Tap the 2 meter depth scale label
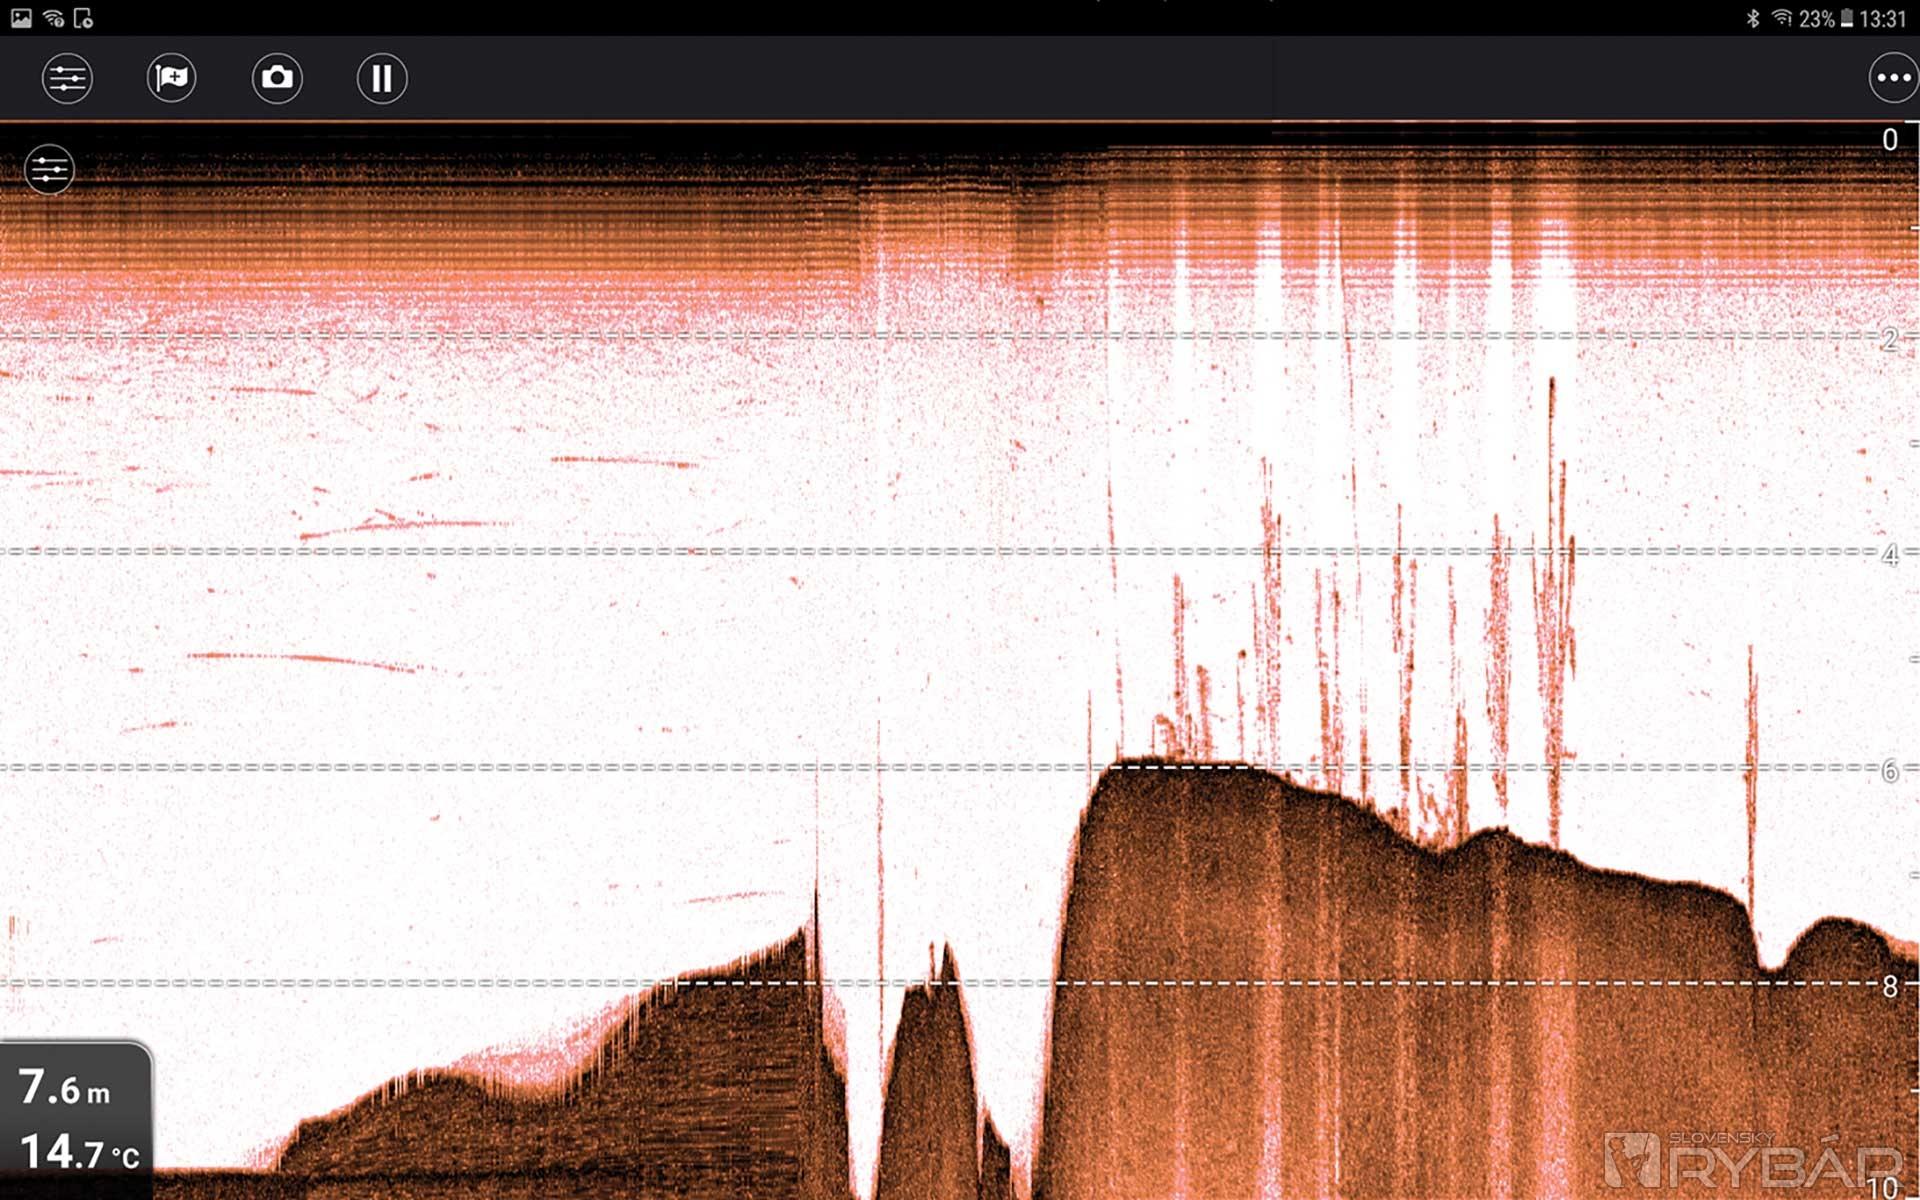1920x1200 pixels. (1889, 338)
